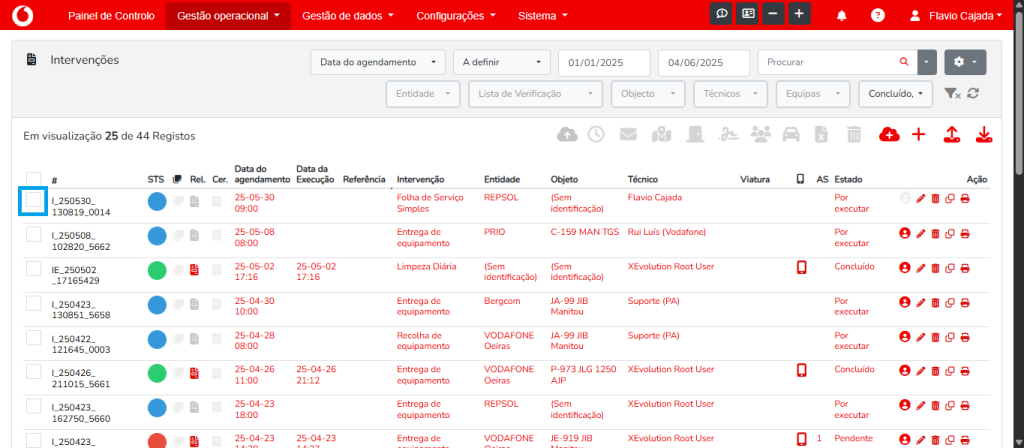Viewport: 1024px width, 448px height.
Task: Select row I_250423_130851_5658 checkbox
Action: coord(33,302)
